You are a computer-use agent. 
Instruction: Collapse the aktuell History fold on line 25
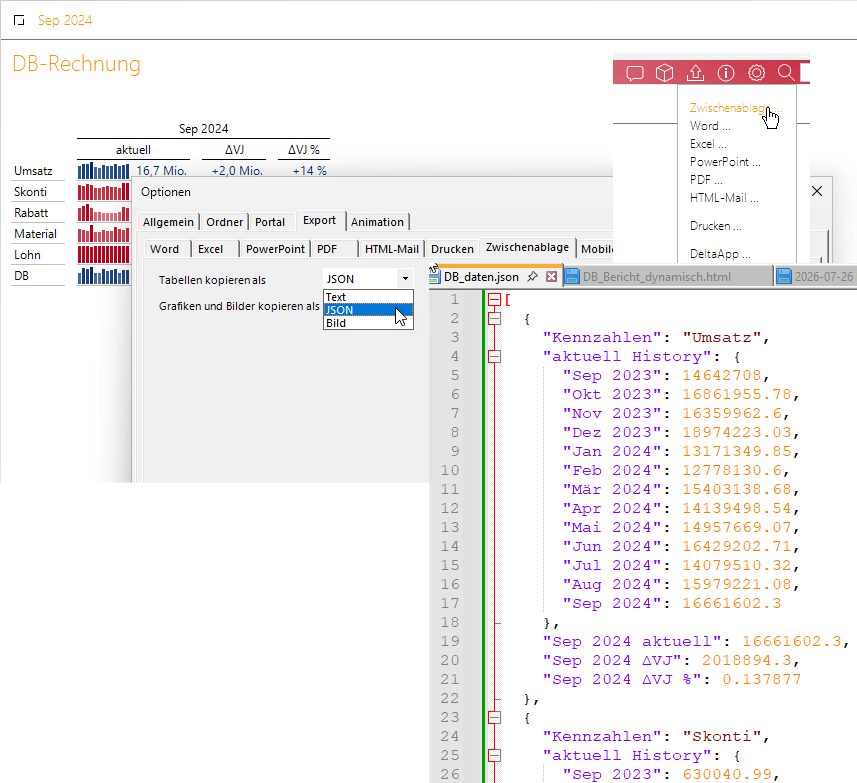(494, 756)
